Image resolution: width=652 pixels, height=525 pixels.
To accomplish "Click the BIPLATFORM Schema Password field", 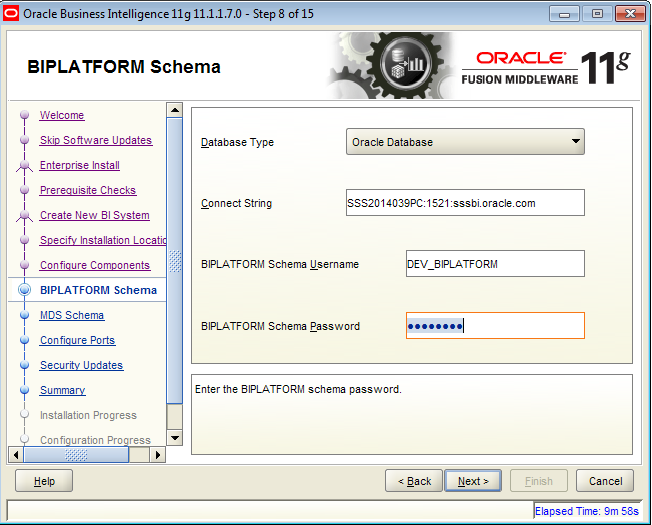I will coord(495,326).
